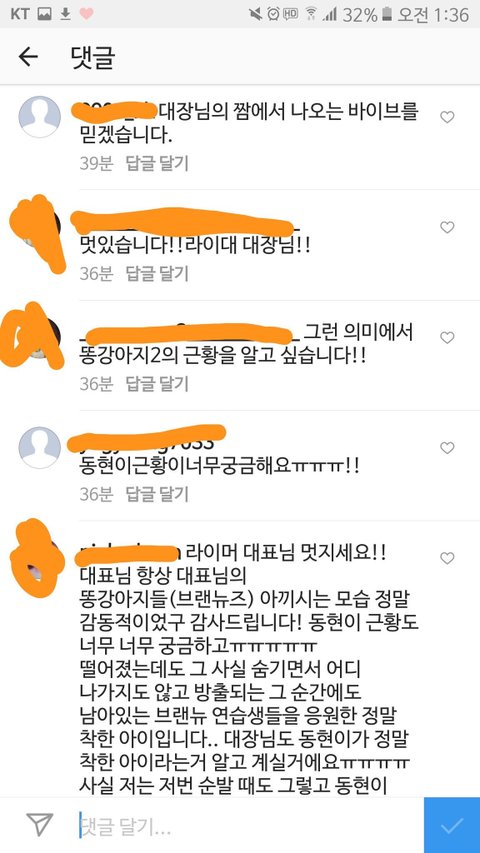The height and width of the screenshot is (853, 480).
Task: Tap the pink heart notification icon
Action: pyautogui.click(x=86, y=14)
